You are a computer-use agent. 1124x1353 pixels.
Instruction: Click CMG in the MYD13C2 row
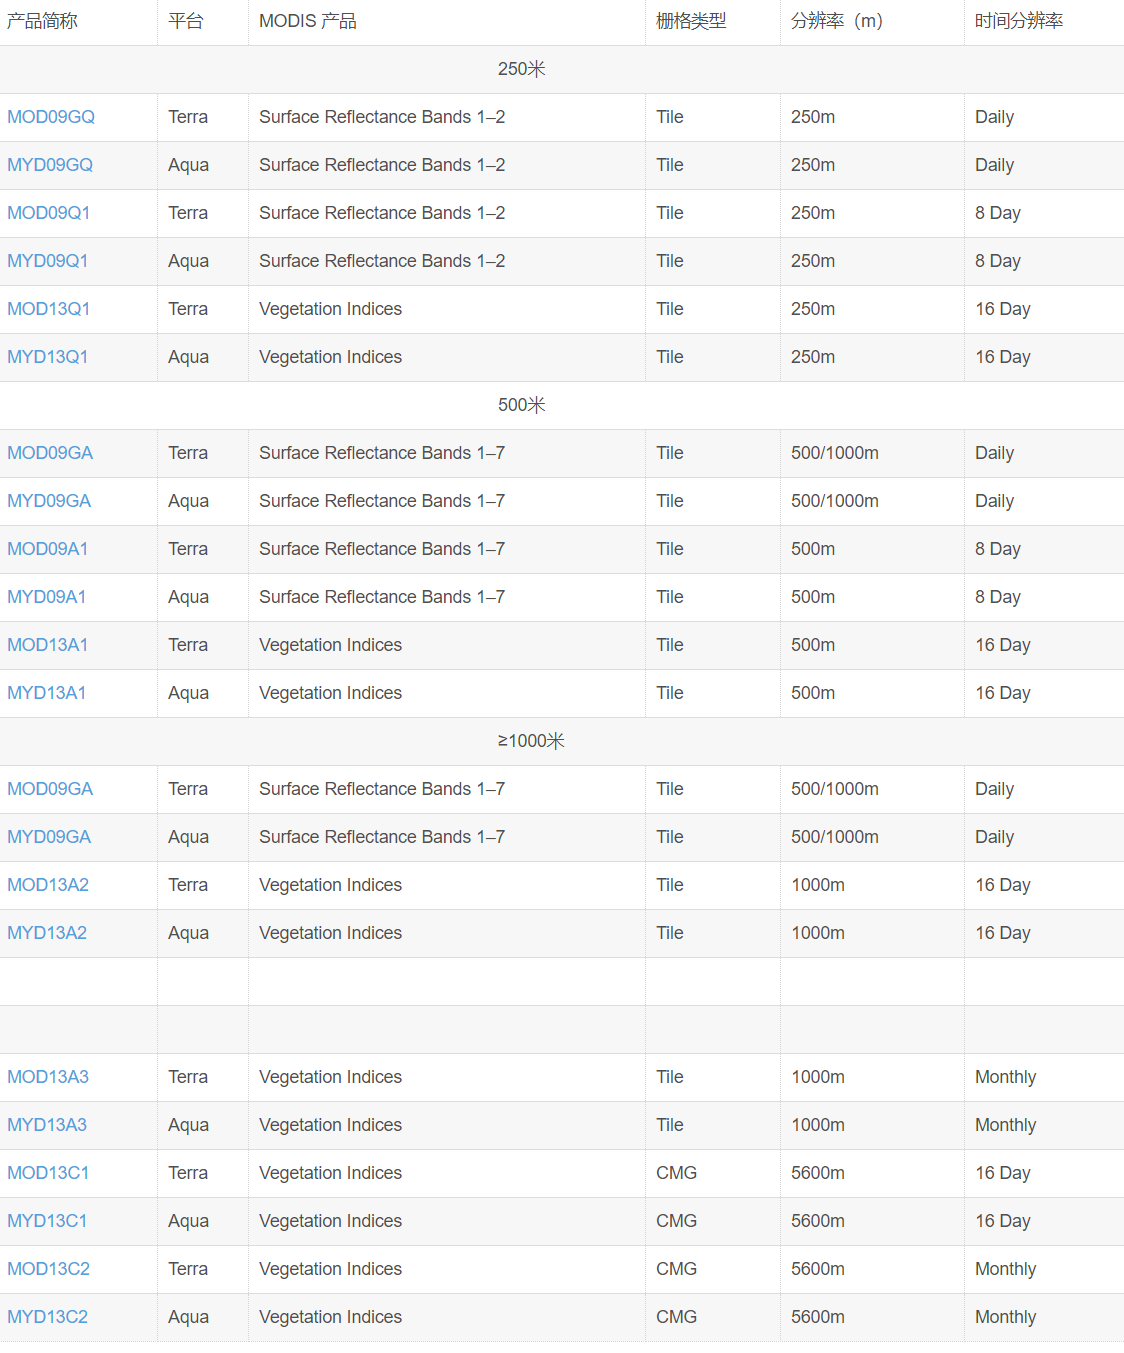tap(677, 1317)
